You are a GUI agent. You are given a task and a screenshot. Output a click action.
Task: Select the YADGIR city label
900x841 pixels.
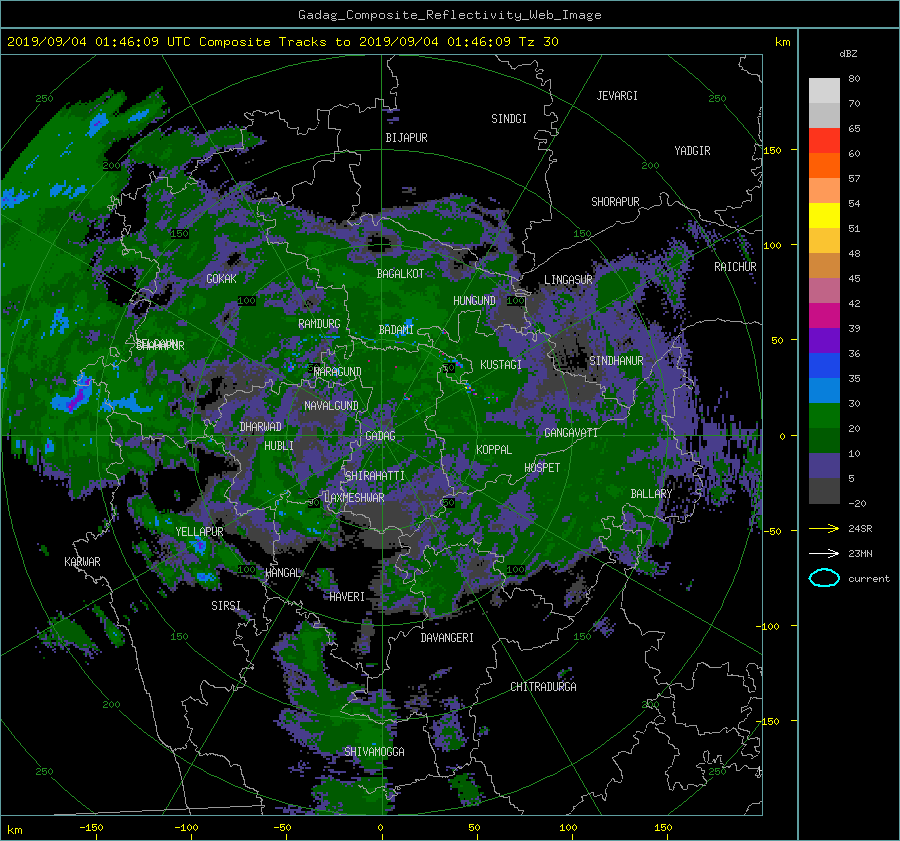tap(692, 151)
